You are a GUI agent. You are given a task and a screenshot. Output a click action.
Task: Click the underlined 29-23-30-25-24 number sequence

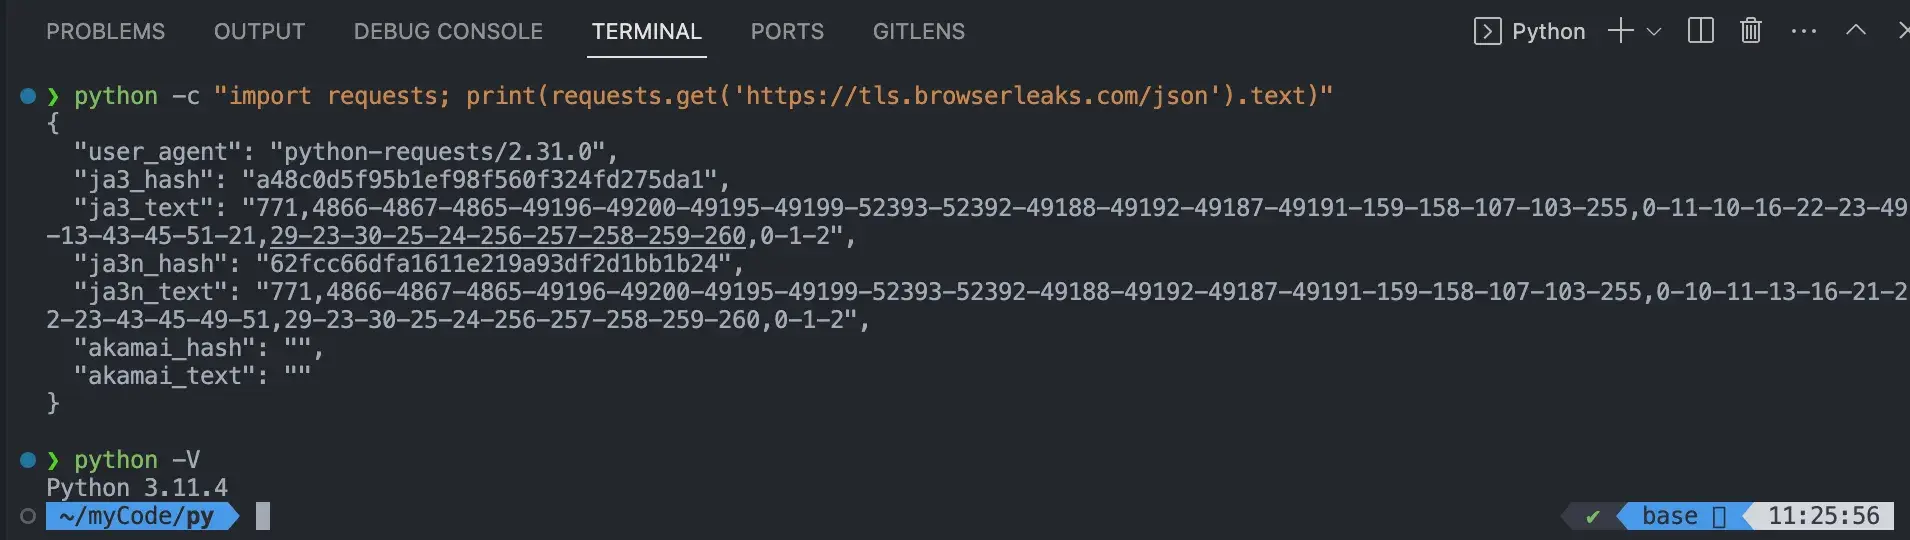pos(508,236)
